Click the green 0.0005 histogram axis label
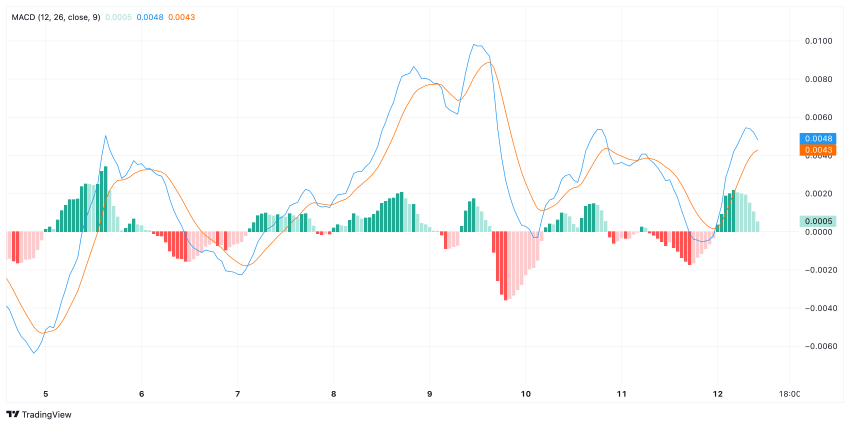850x426 pixels. click(x=817, y=221)
